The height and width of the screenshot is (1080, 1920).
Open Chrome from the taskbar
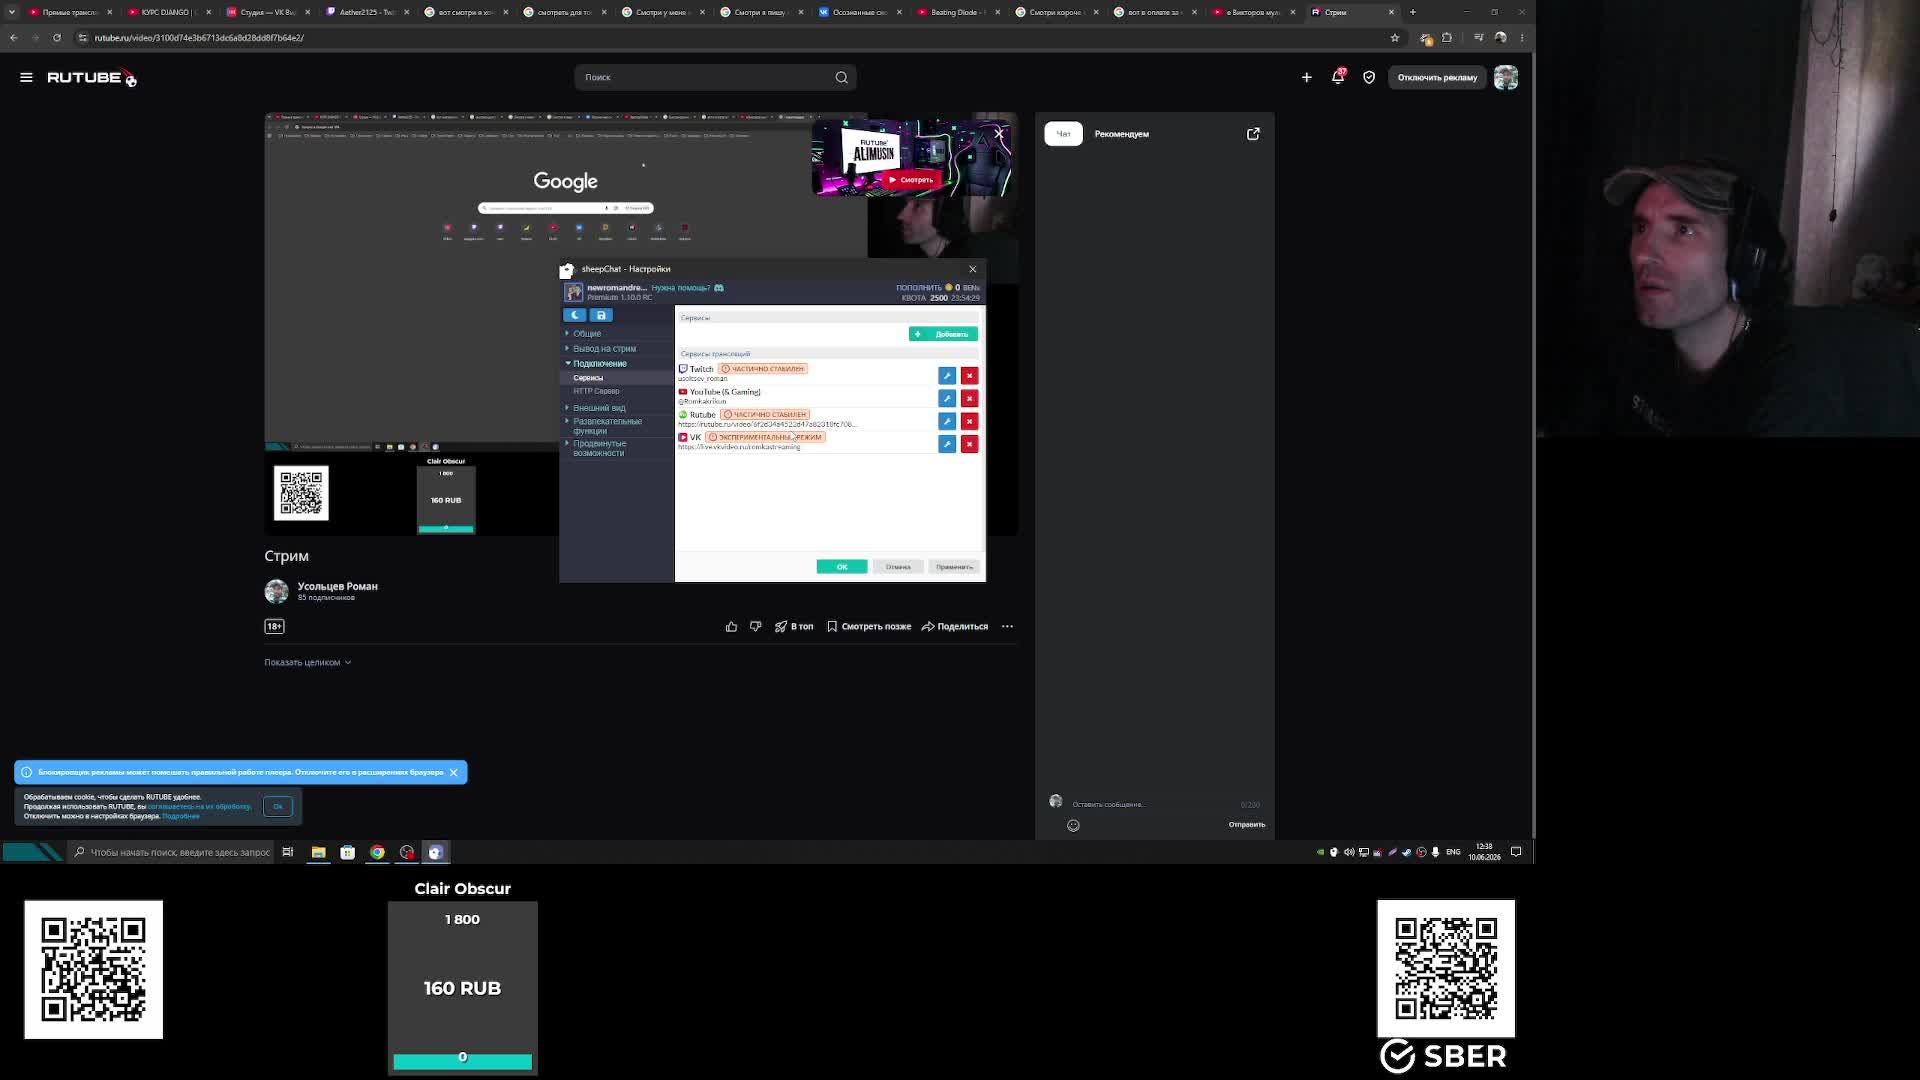click(x=377, y=852)
